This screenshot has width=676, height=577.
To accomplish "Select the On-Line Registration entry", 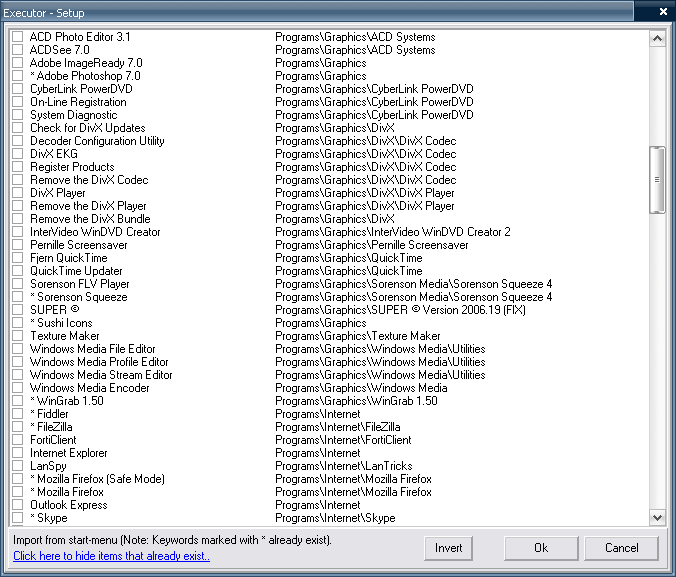I will pyautogui.click(x=78, y=102).
